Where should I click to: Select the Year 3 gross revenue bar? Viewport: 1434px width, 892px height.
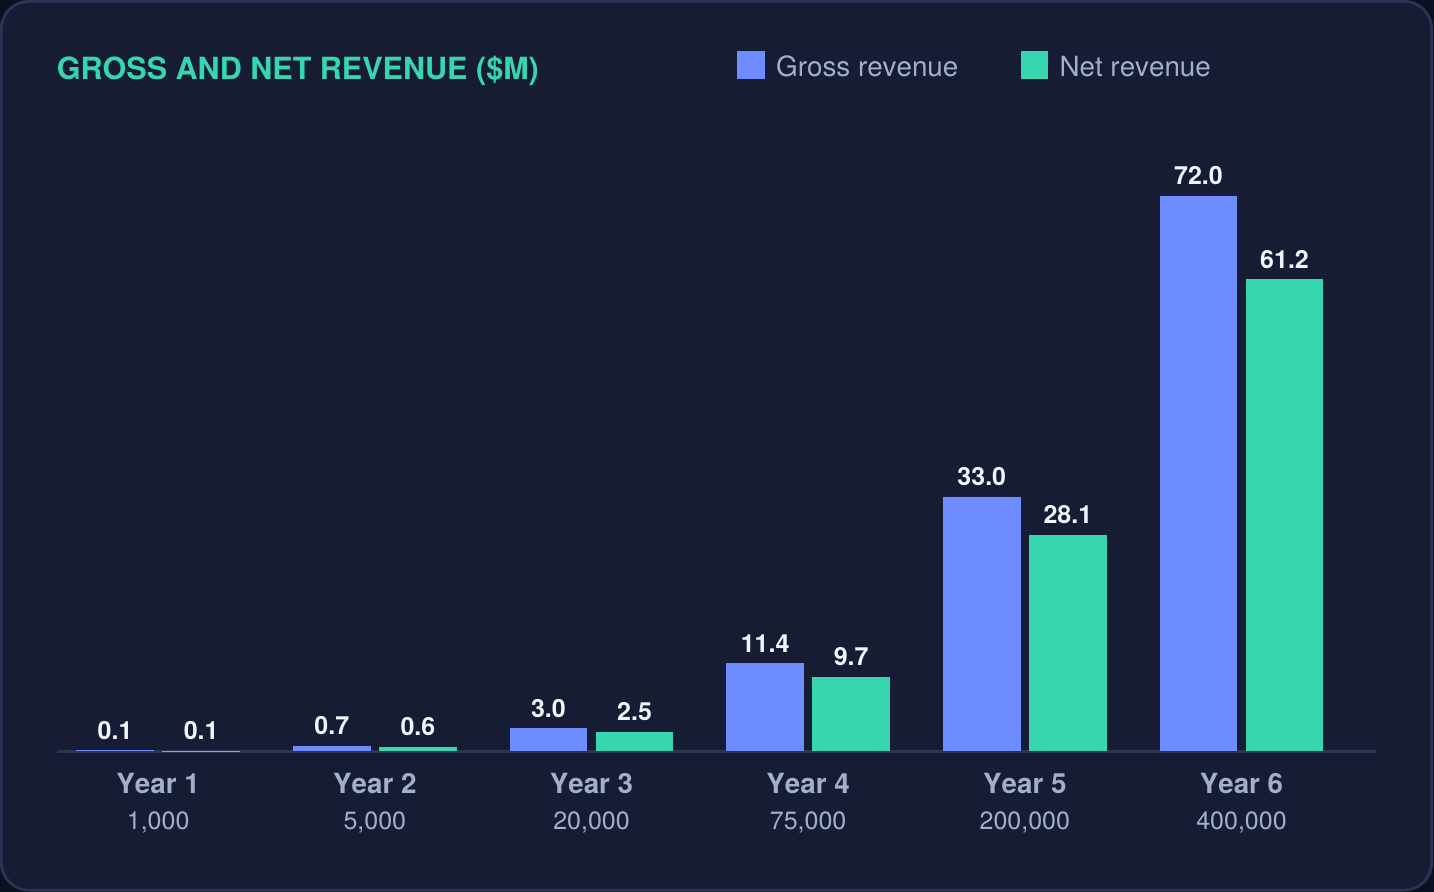click(548, 739)
